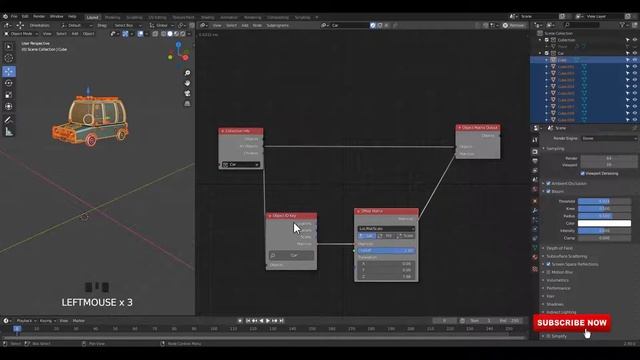640x360 pixels.
Task: Select the Cursor tool in viewport toolbar
Action: pos(9,58)
